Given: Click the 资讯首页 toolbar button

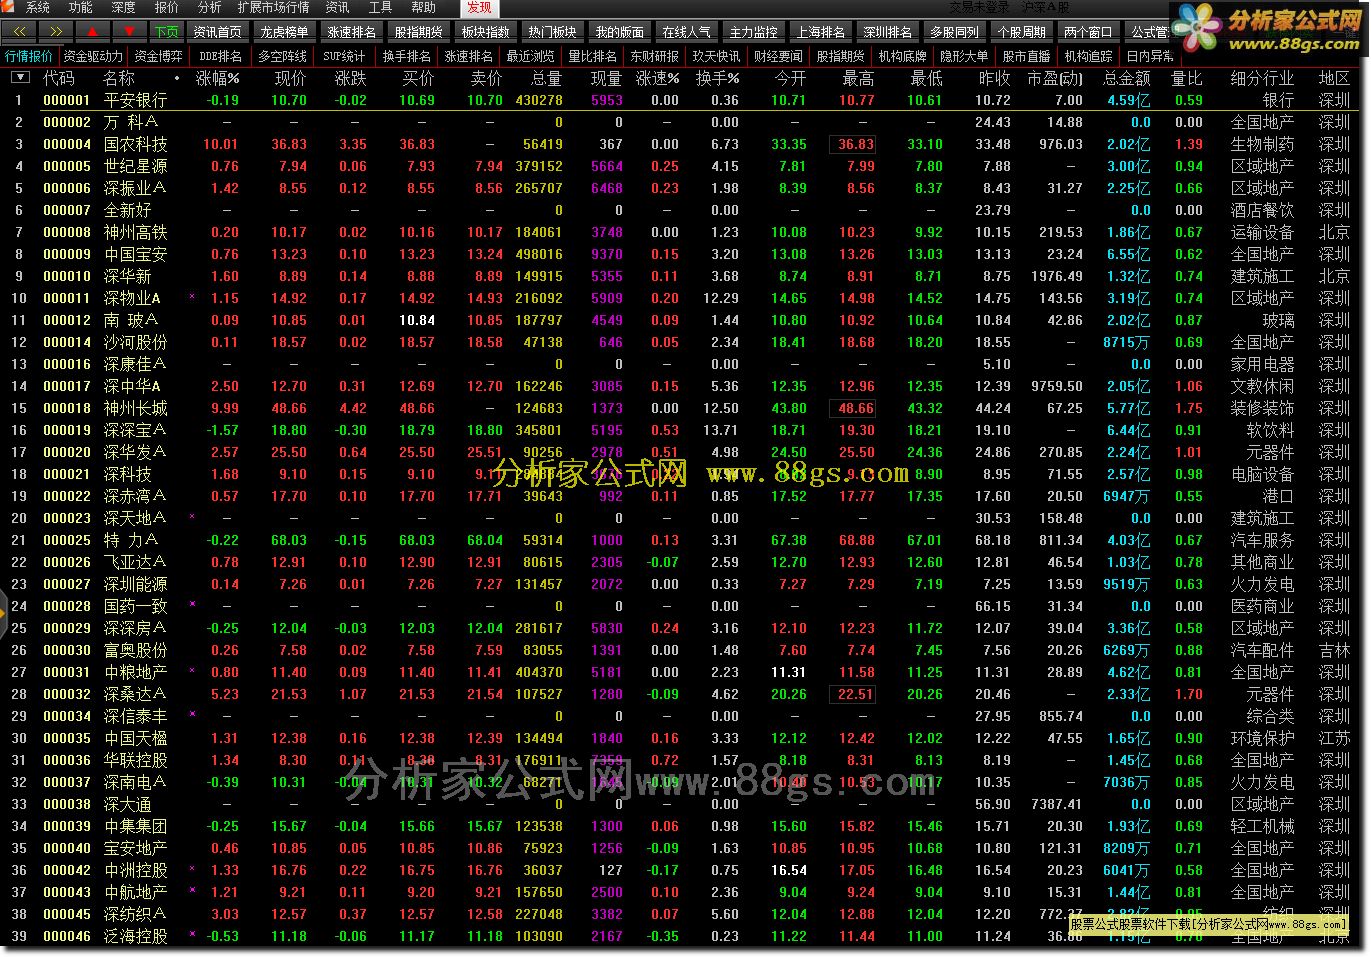Looking at the screenshot, I should tap(218, 32).
